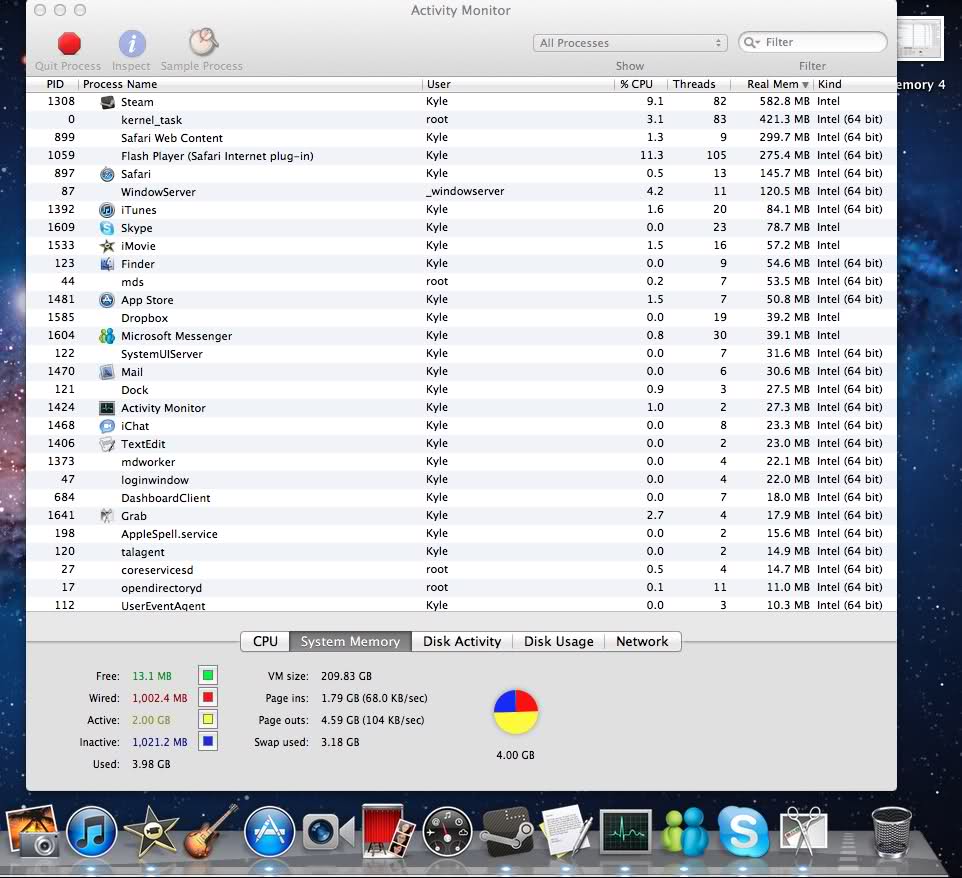This screenshot has width=962, height=878.
Task: Select the kernel_task process row
Action: (461, 120)
